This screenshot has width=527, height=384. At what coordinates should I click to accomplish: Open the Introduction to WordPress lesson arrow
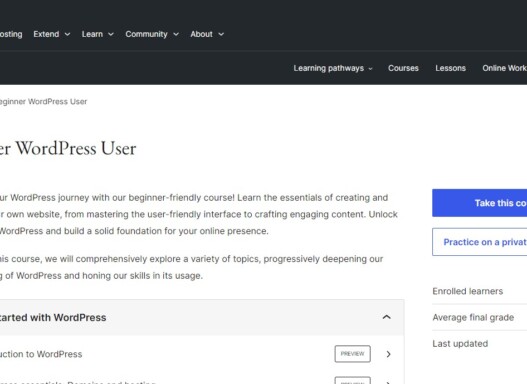pyautogui.click(x=388, y=354)
